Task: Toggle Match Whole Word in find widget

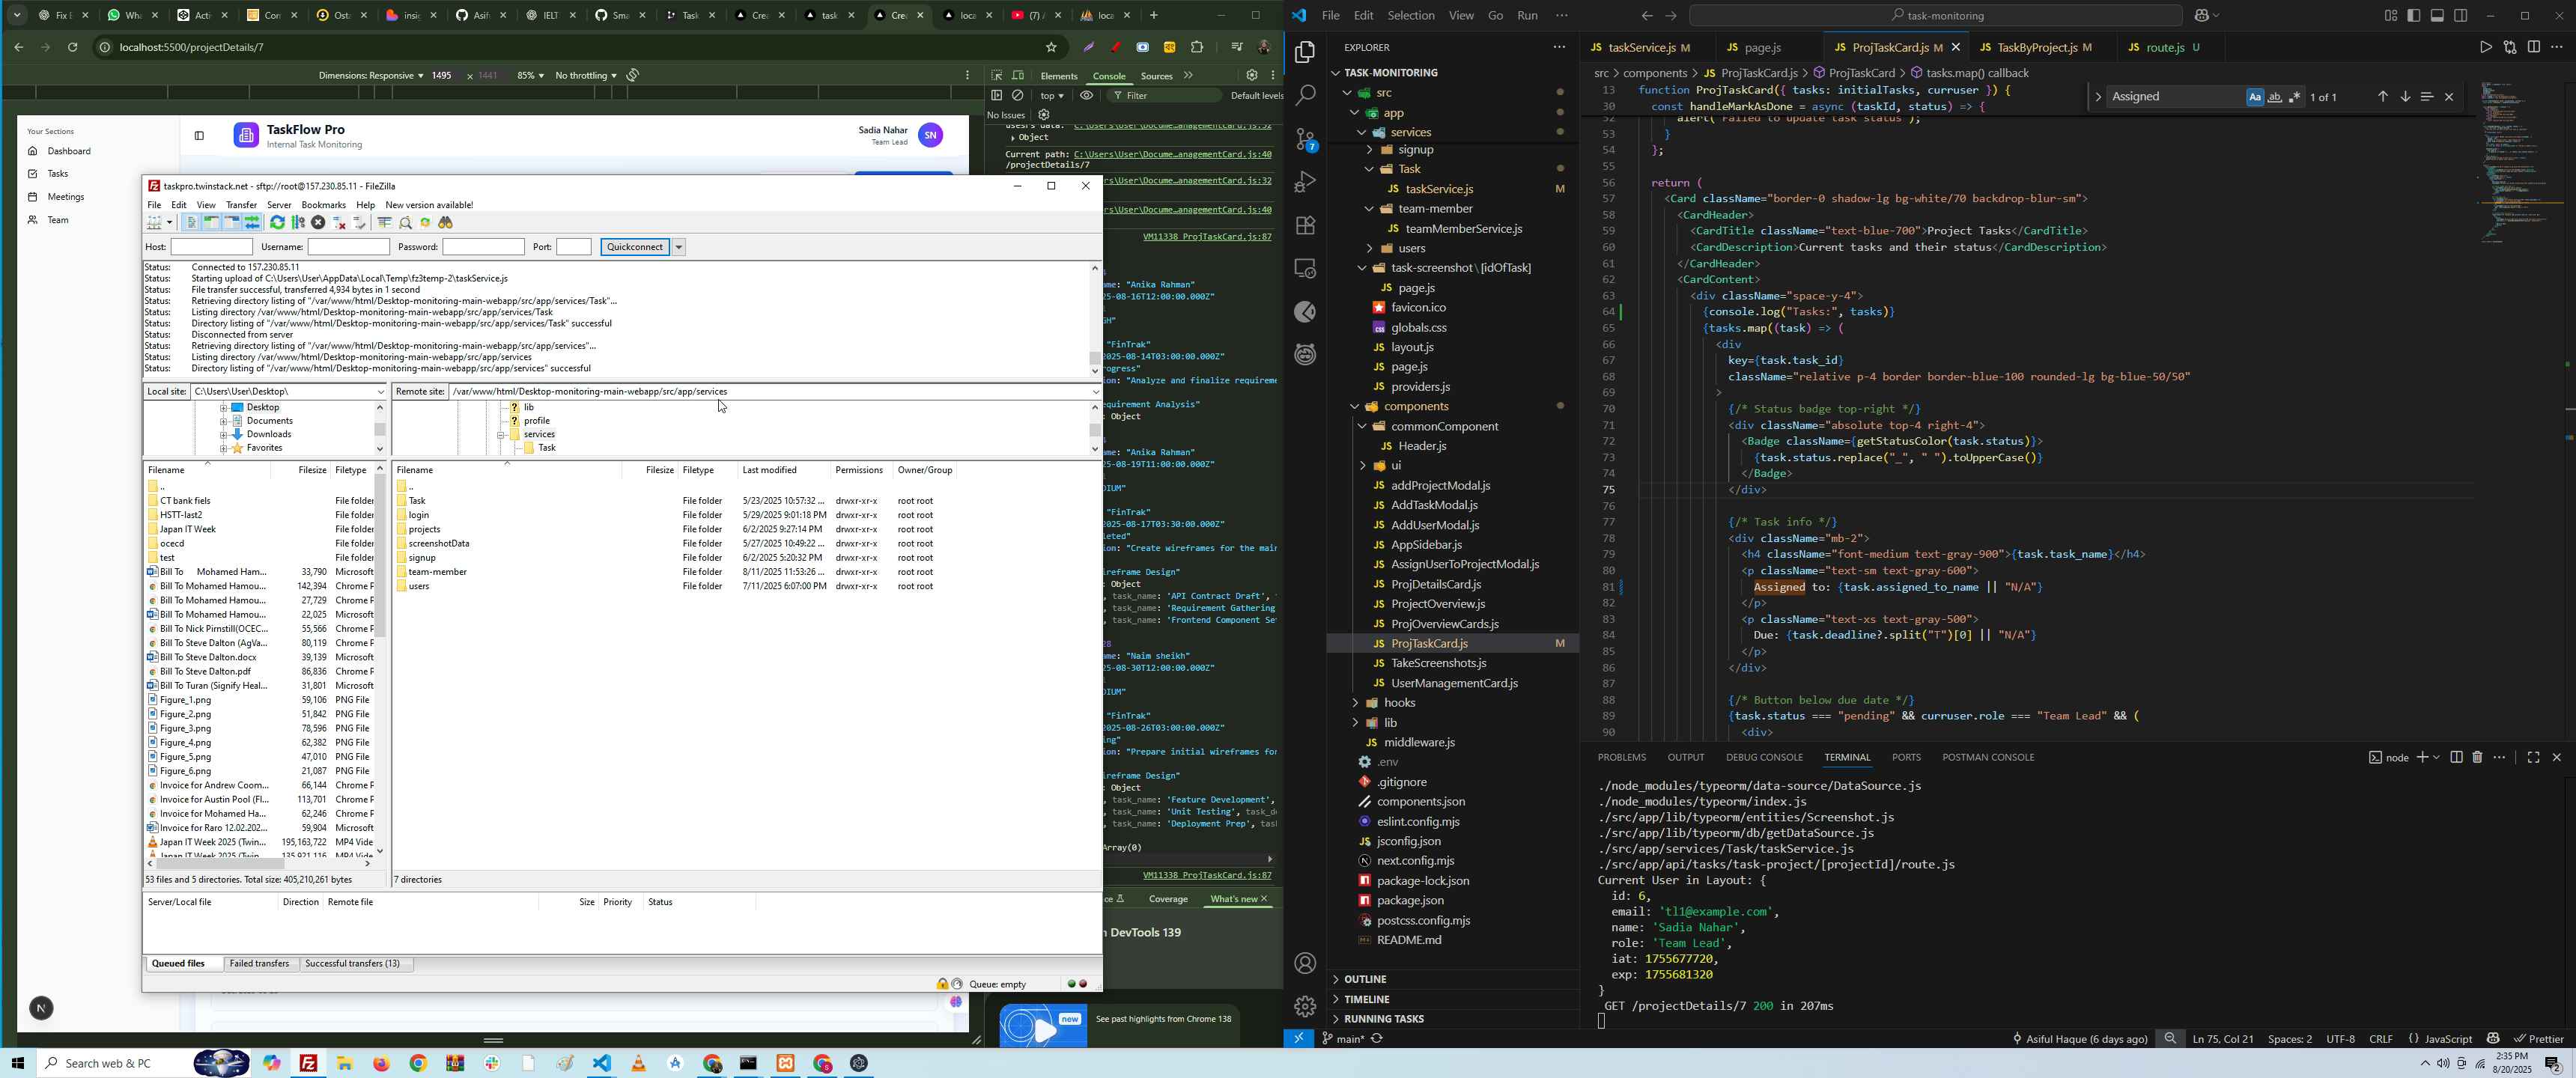Action: (x=2275, y=97)
